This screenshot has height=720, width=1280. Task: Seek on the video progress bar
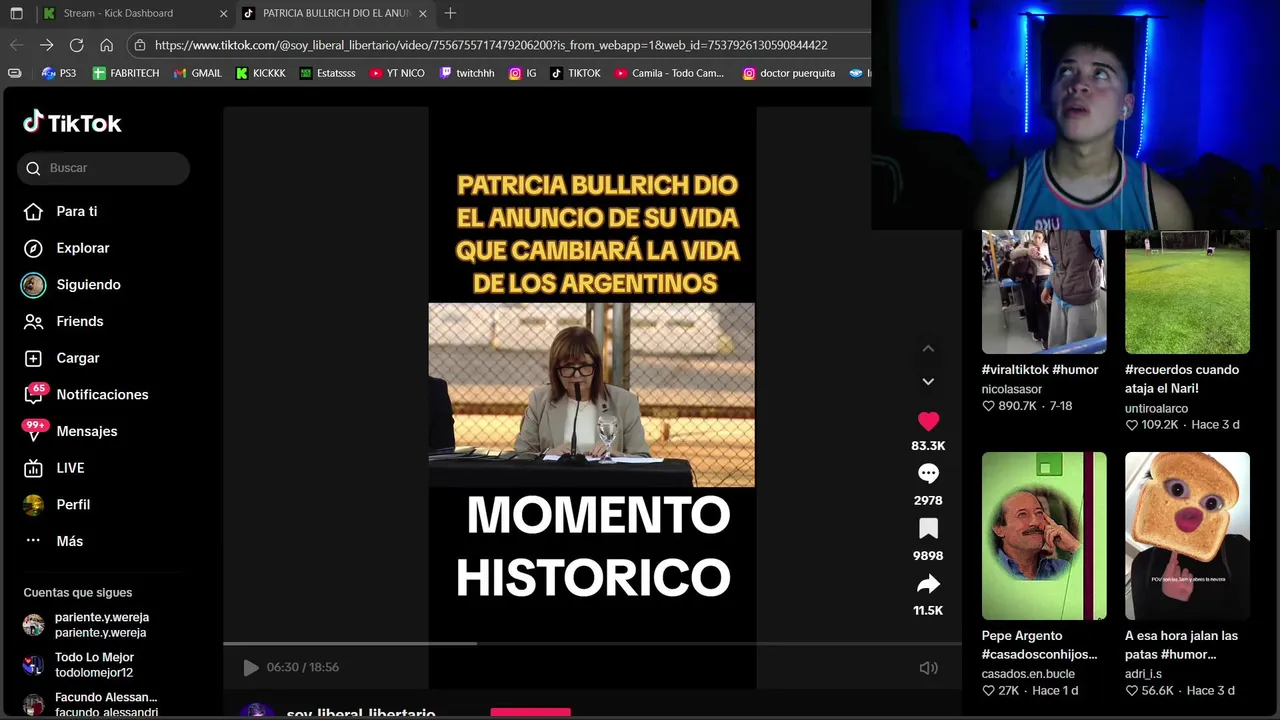(x=592, y=643)
